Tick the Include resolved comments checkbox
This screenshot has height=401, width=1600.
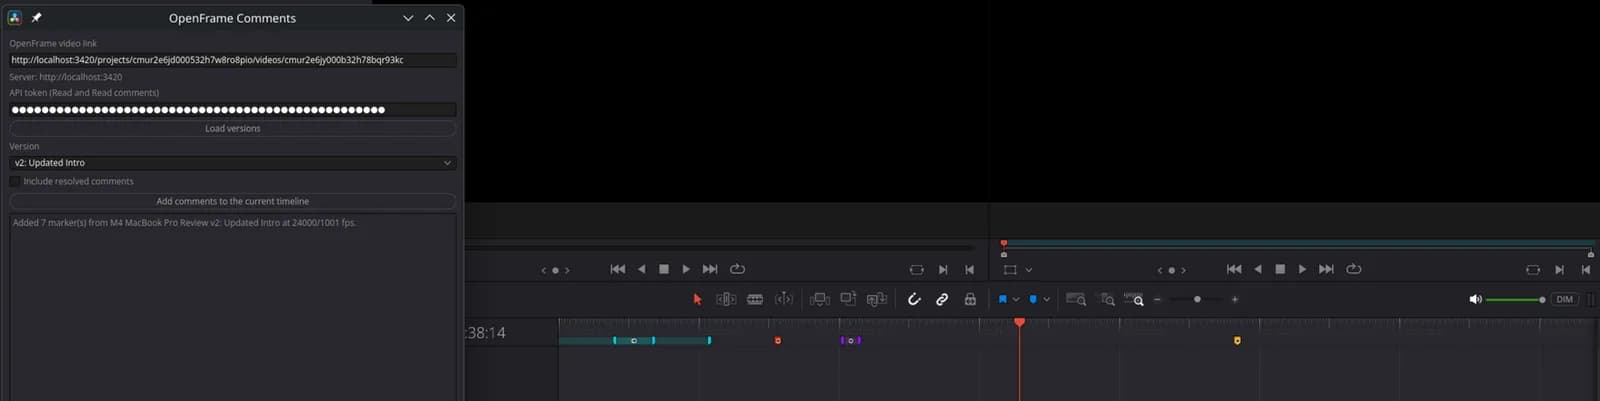pyautogui.click(x=15, y=181)
